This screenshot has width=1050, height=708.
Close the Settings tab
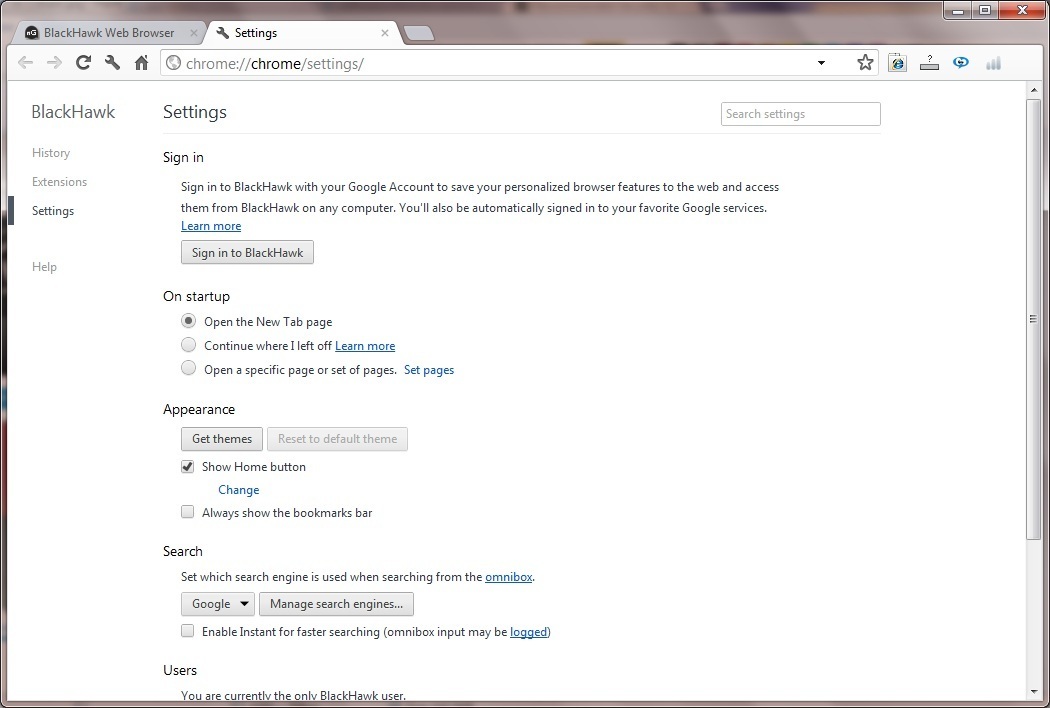(385, 33)
